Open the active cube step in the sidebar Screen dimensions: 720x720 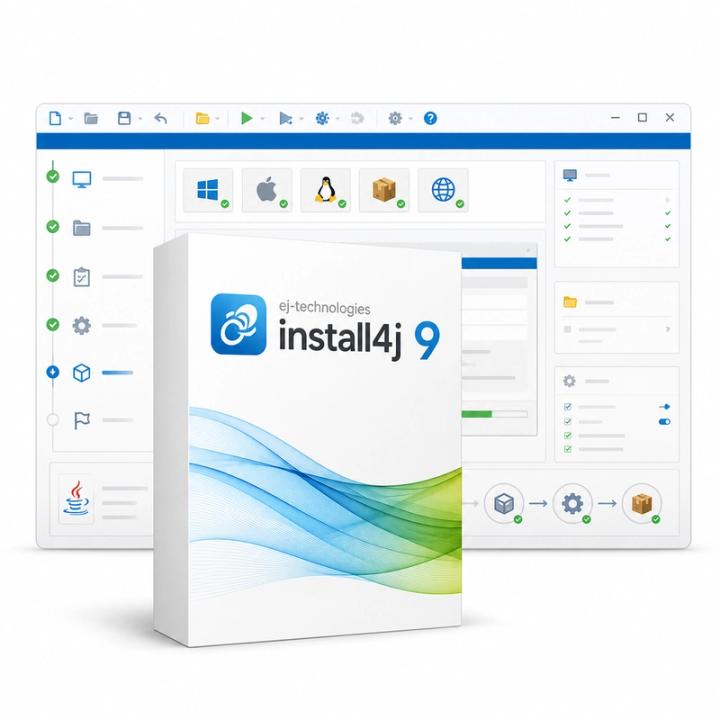click(82, 373)
